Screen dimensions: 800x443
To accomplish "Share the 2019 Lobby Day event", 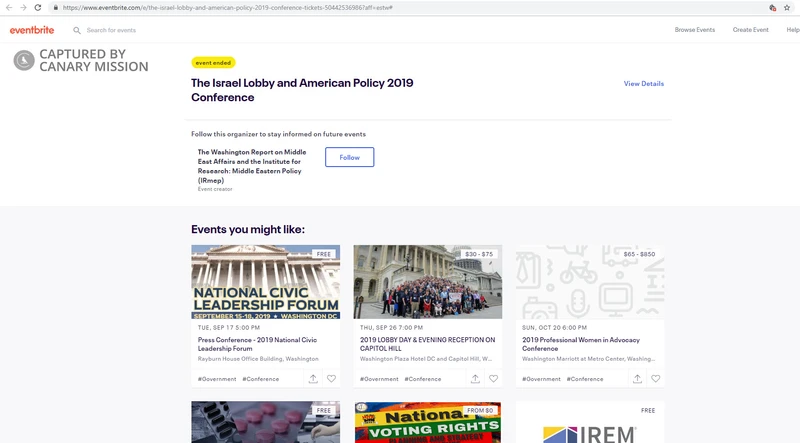I will coord(475,379).
